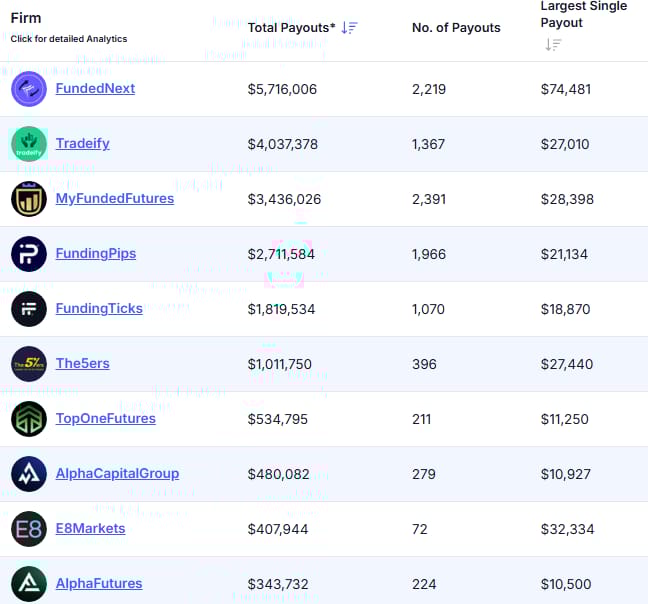The image size is (648, 604).
Task: Open the Tradeify firm link
Action: (82, 143)
